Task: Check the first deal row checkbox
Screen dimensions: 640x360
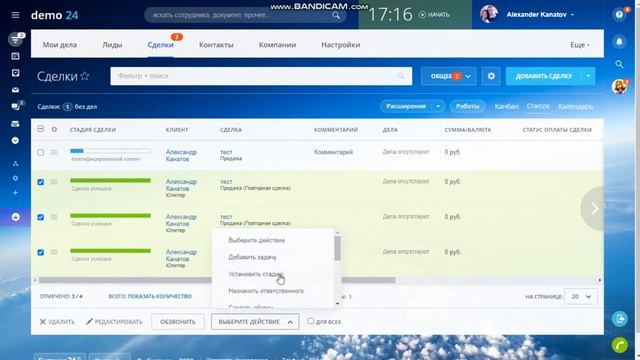Action: pyautogui.click(x=40, y=153)
